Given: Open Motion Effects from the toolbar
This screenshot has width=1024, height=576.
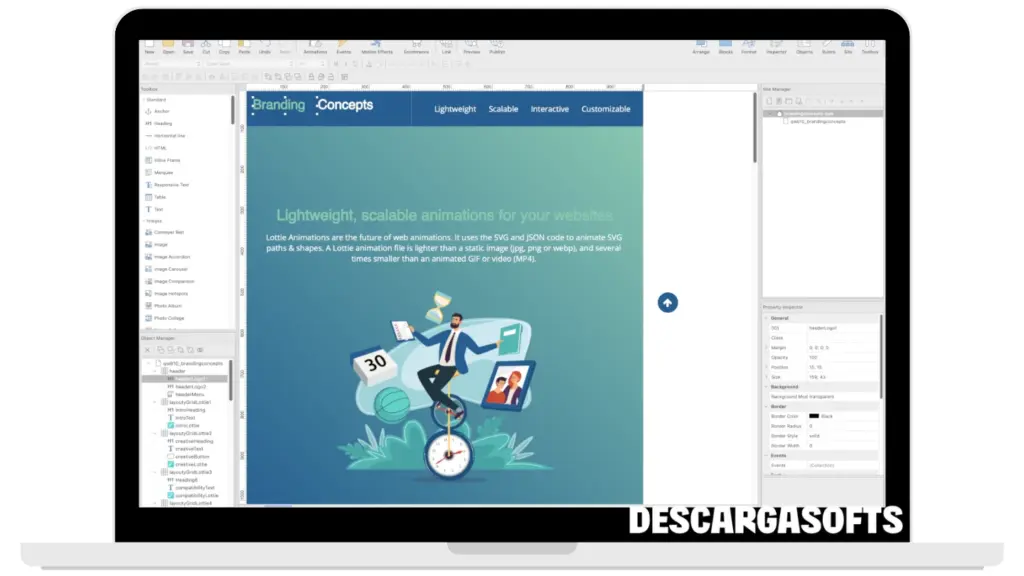Looking at the screenshot, I should pyautogui.click(x=377, y=46).
